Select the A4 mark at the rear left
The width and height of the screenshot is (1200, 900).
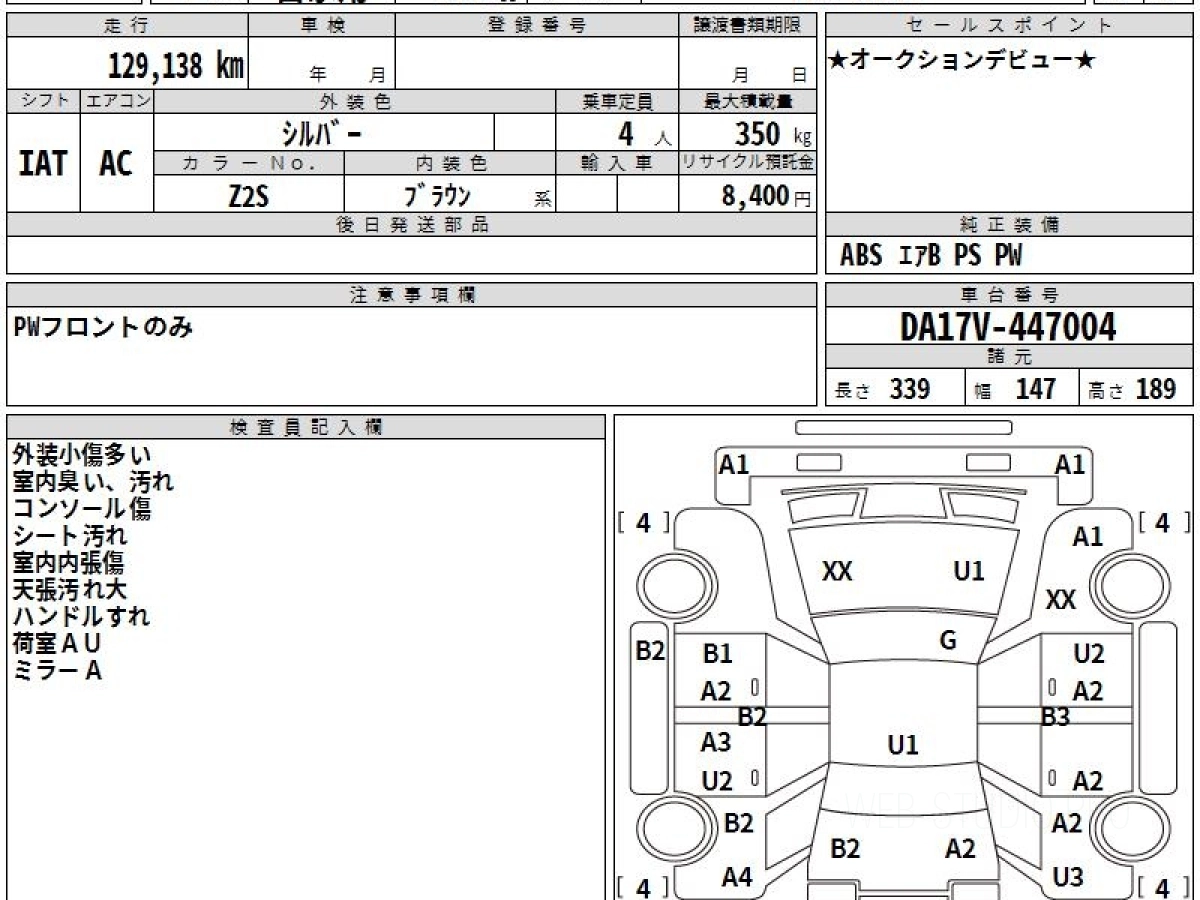coord(737,877)
